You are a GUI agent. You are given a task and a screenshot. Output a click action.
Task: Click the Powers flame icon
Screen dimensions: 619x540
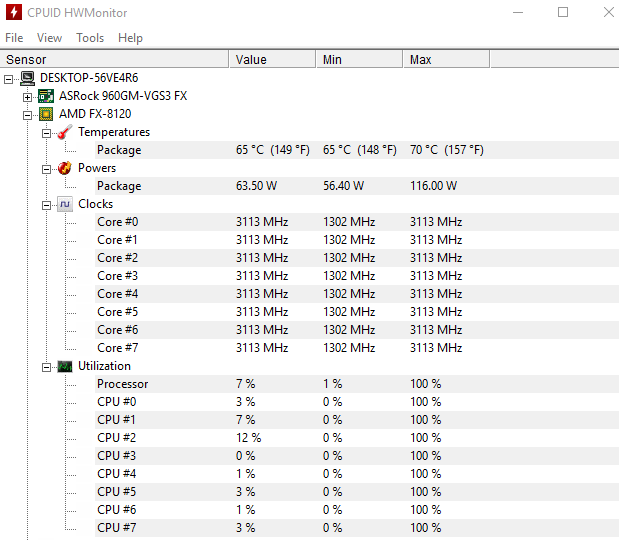[x=65, y=168]
